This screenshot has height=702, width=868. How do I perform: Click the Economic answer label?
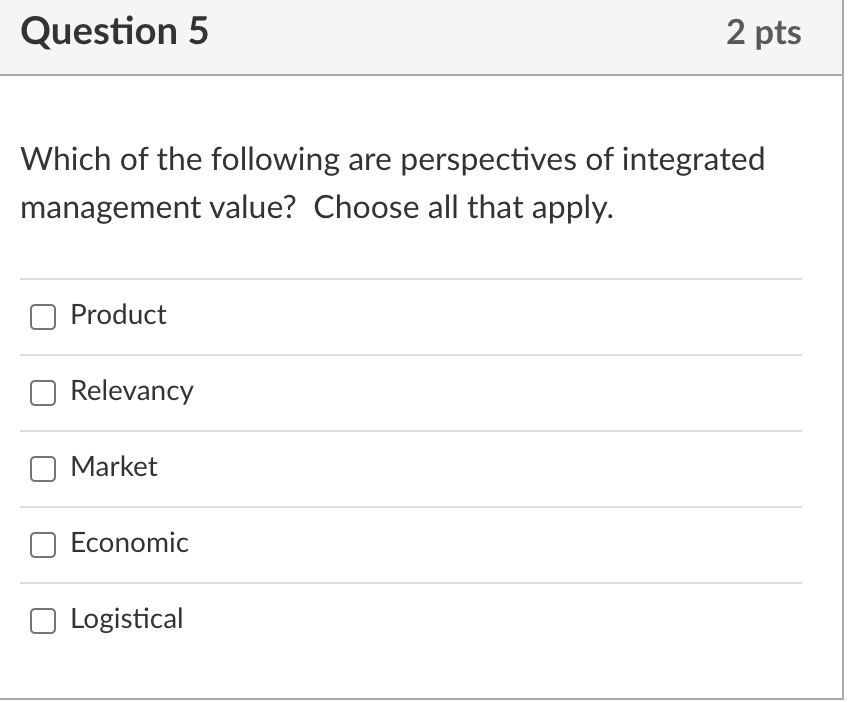(x=129, y=544)
